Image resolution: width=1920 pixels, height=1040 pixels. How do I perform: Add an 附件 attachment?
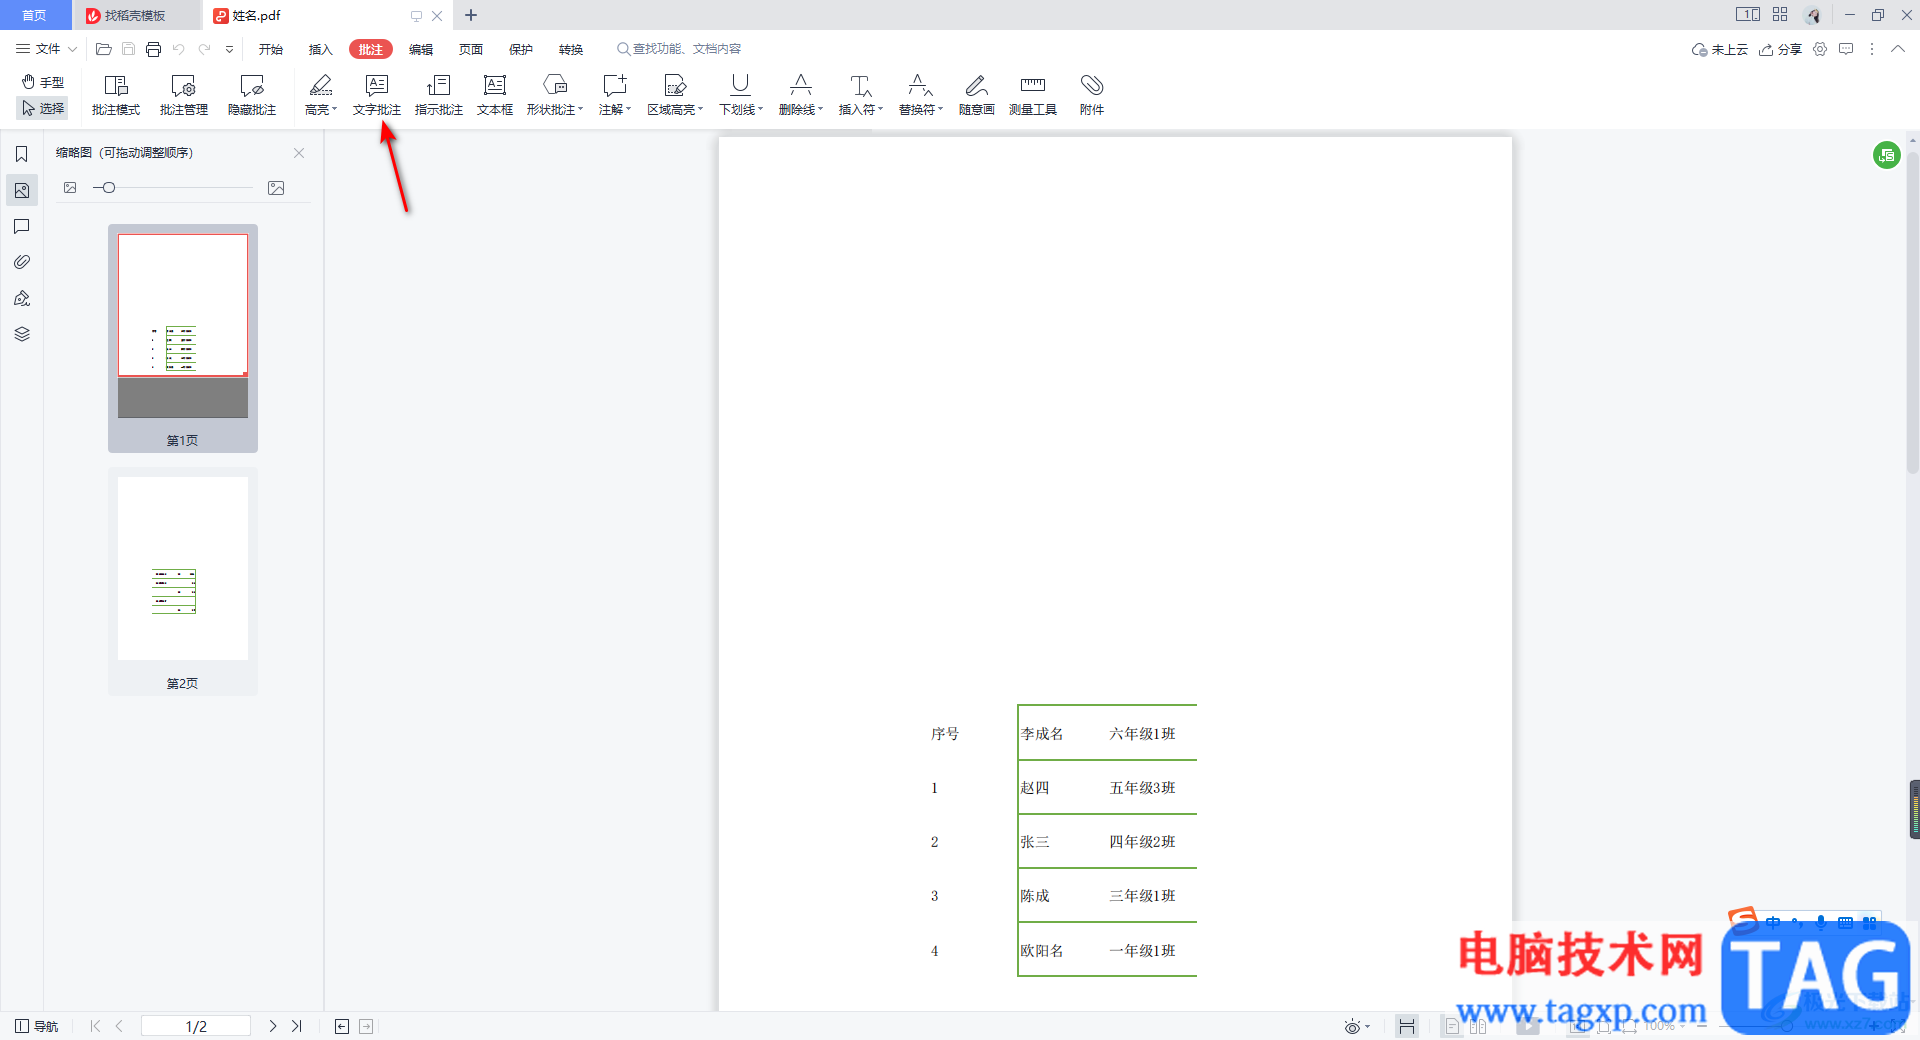click(x=1092, y=96)
